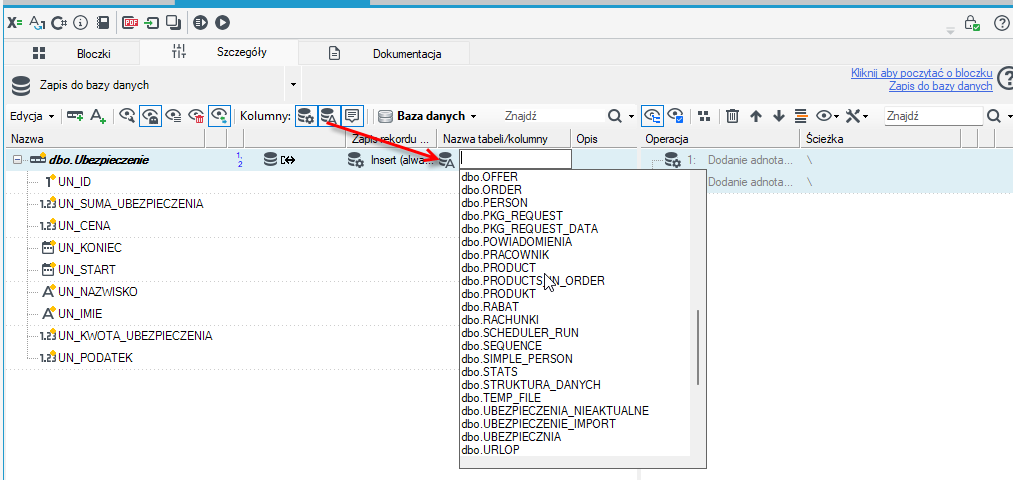
Task: Collapse the dbo.Ubezpieczenie tree node
Action: point(17,160)
